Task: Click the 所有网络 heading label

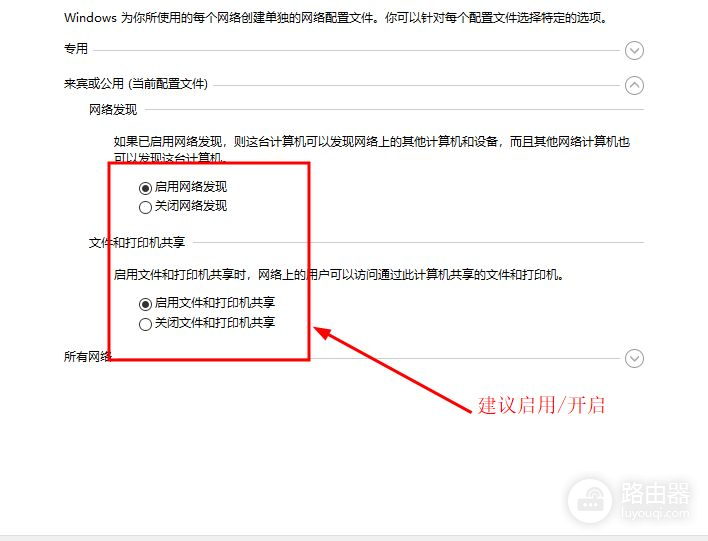Action: 88,356
